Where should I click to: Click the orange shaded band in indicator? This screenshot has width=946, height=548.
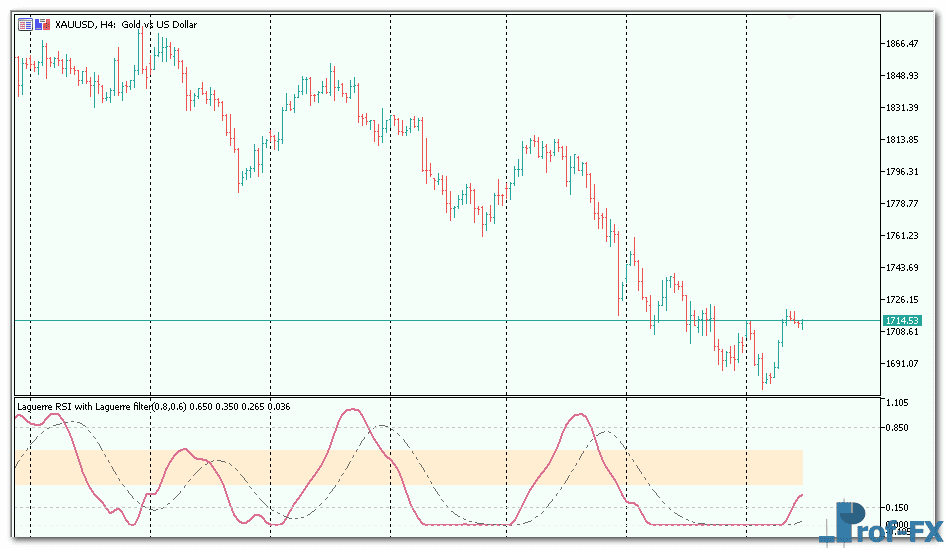[400, 467]
